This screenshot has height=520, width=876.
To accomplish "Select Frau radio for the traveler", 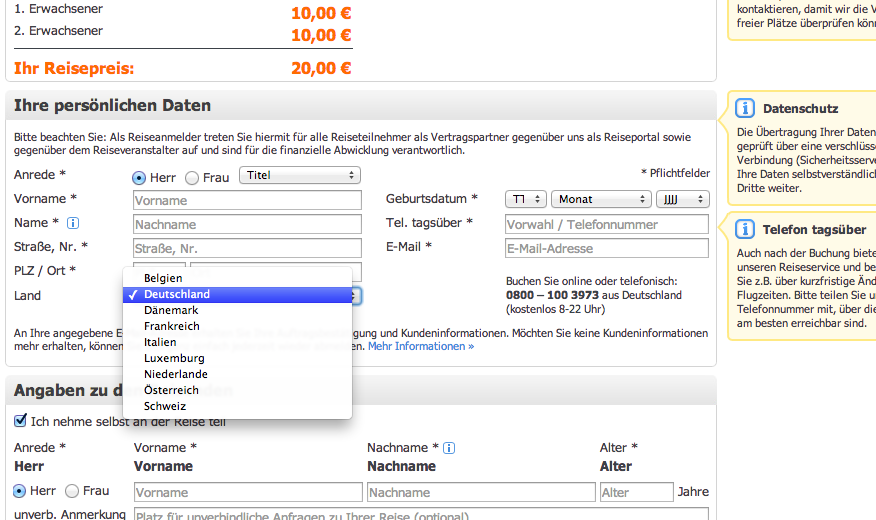I will (72, 491).
